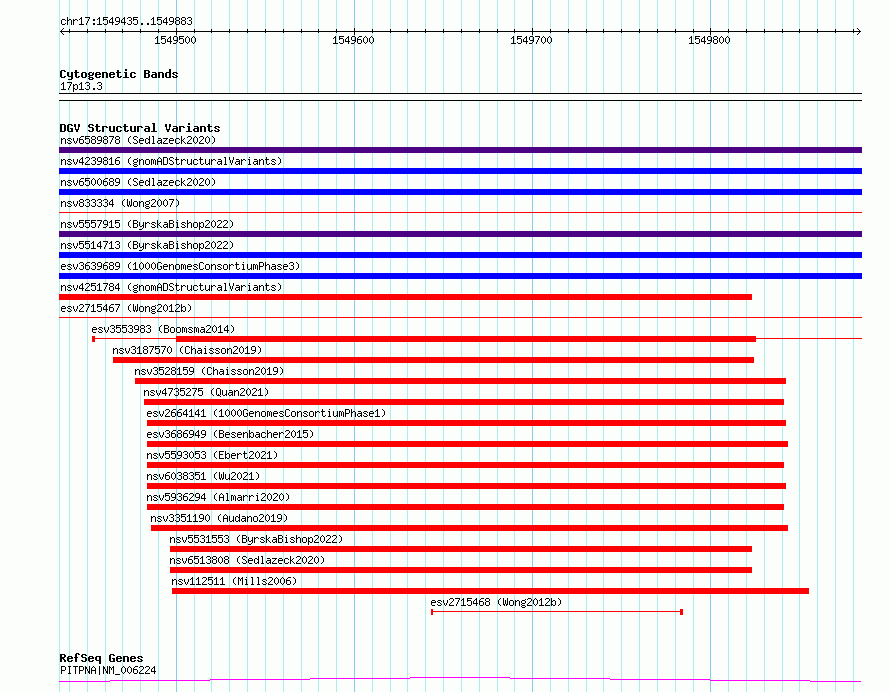Click the 1549600 ruler position
This screenshot has height=692, width=890.
click(353, 40)
